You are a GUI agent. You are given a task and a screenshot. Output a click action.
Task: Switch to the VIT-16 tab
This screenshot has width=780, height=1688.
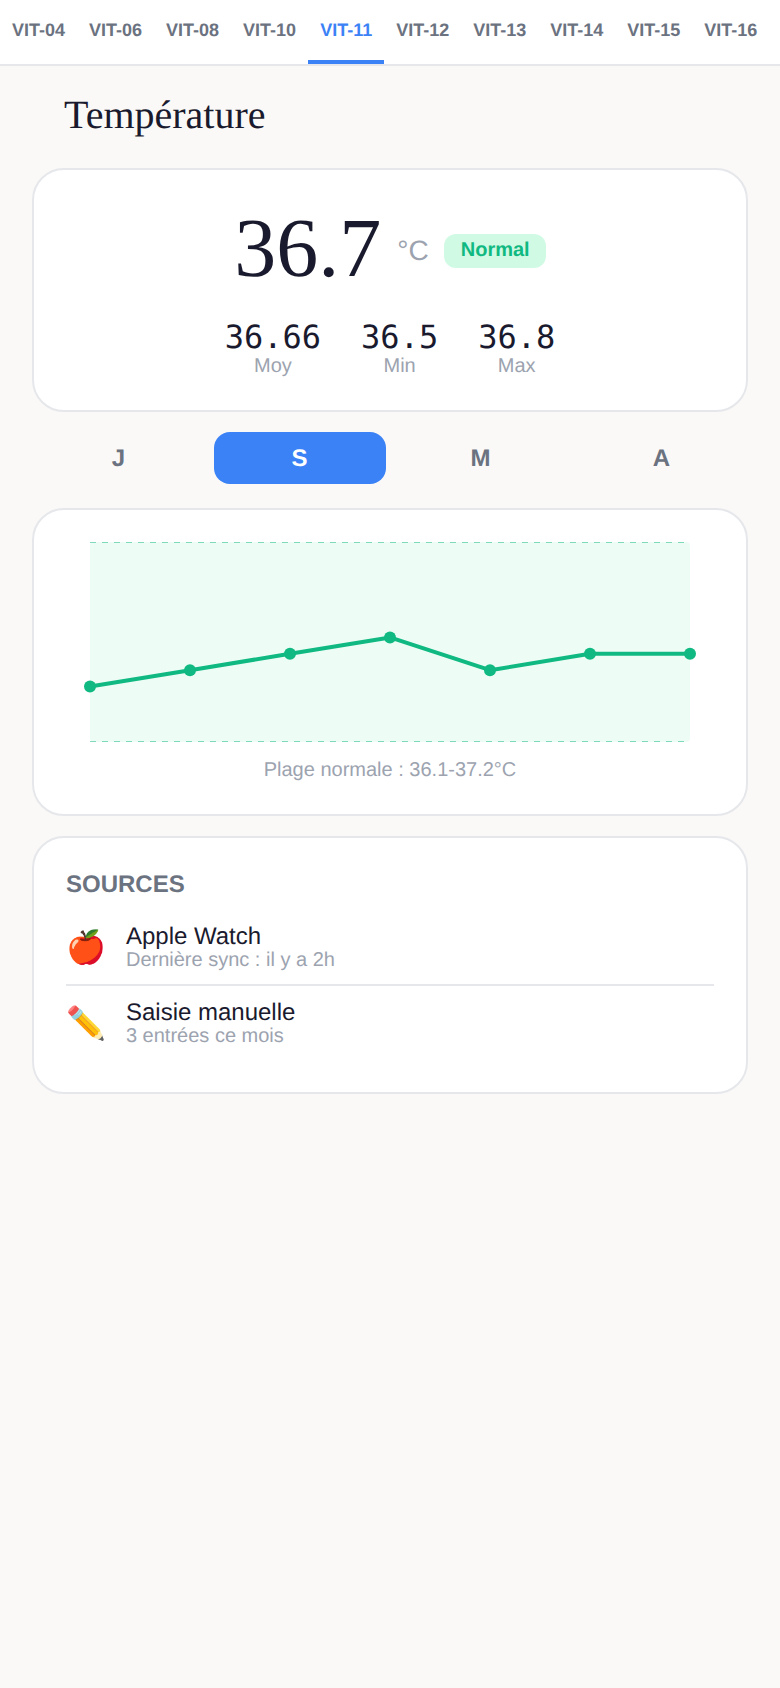coord(731,31)
